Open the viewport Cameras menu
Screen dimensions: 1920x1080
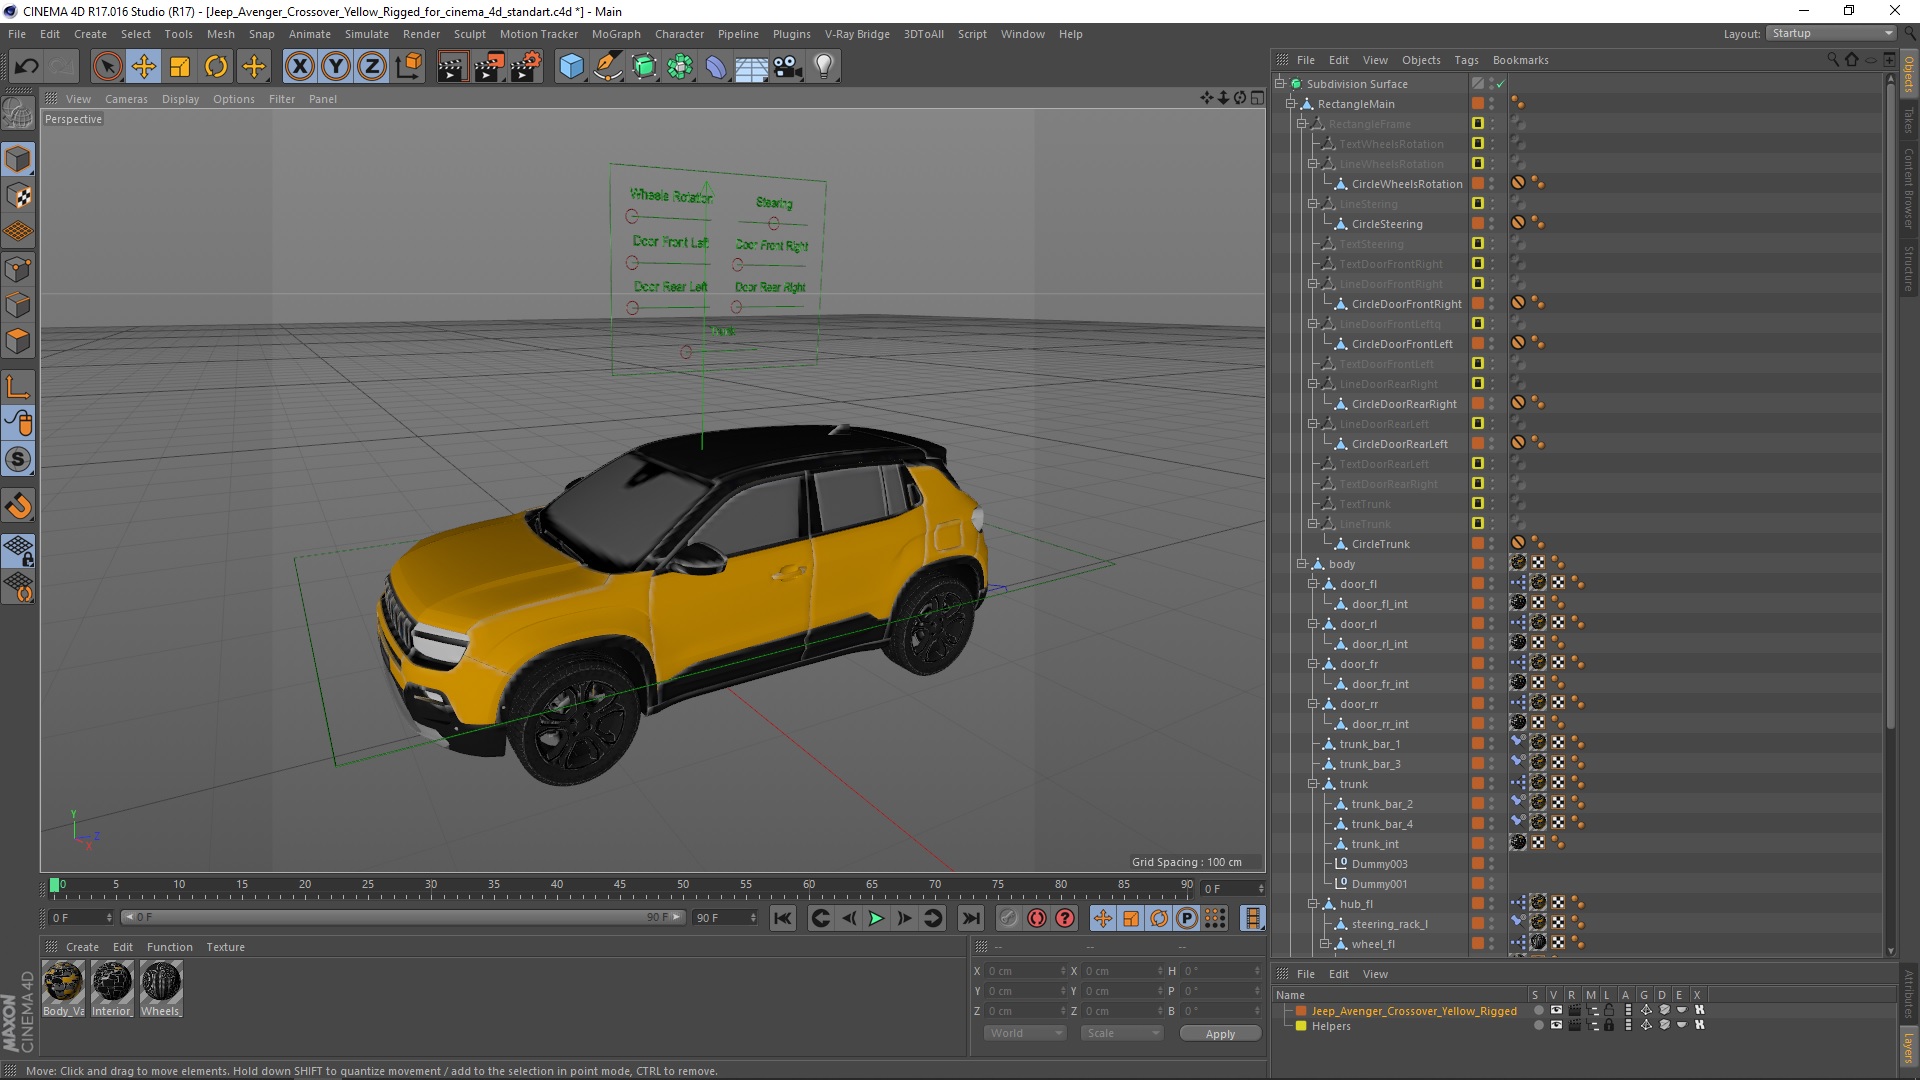pyautogui.click(x=126, y=99)
